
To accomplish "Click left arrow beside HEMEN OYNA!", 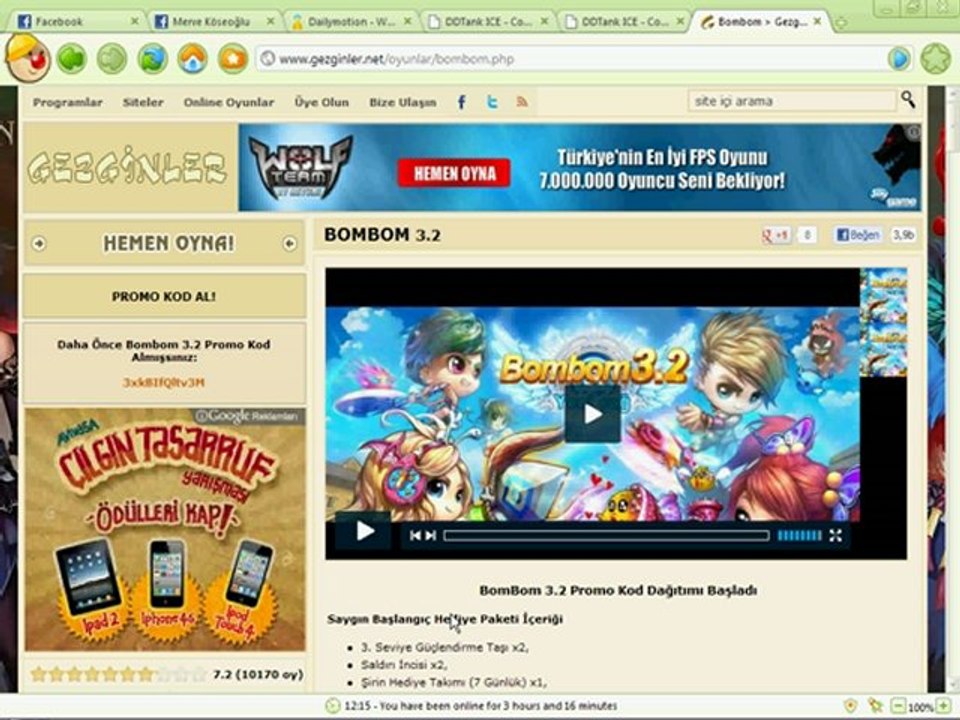I will (39, 244).
